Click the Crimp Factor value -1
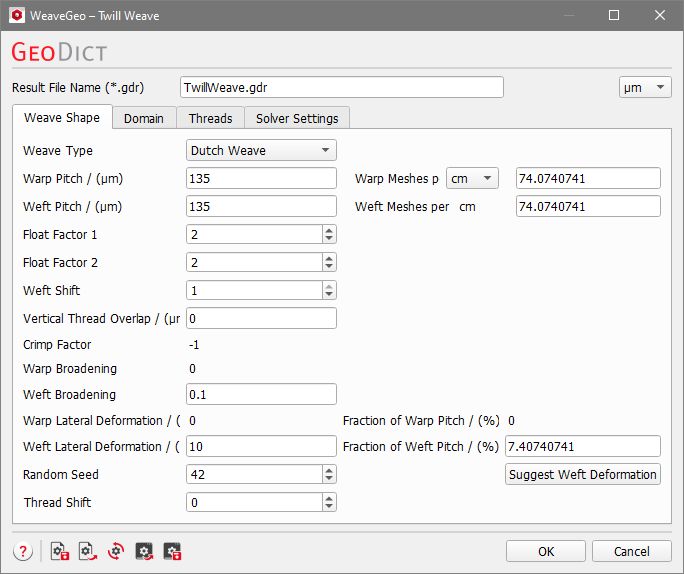Image resolution: width=684 pixels, height=574 pixels. pos(194,345)
